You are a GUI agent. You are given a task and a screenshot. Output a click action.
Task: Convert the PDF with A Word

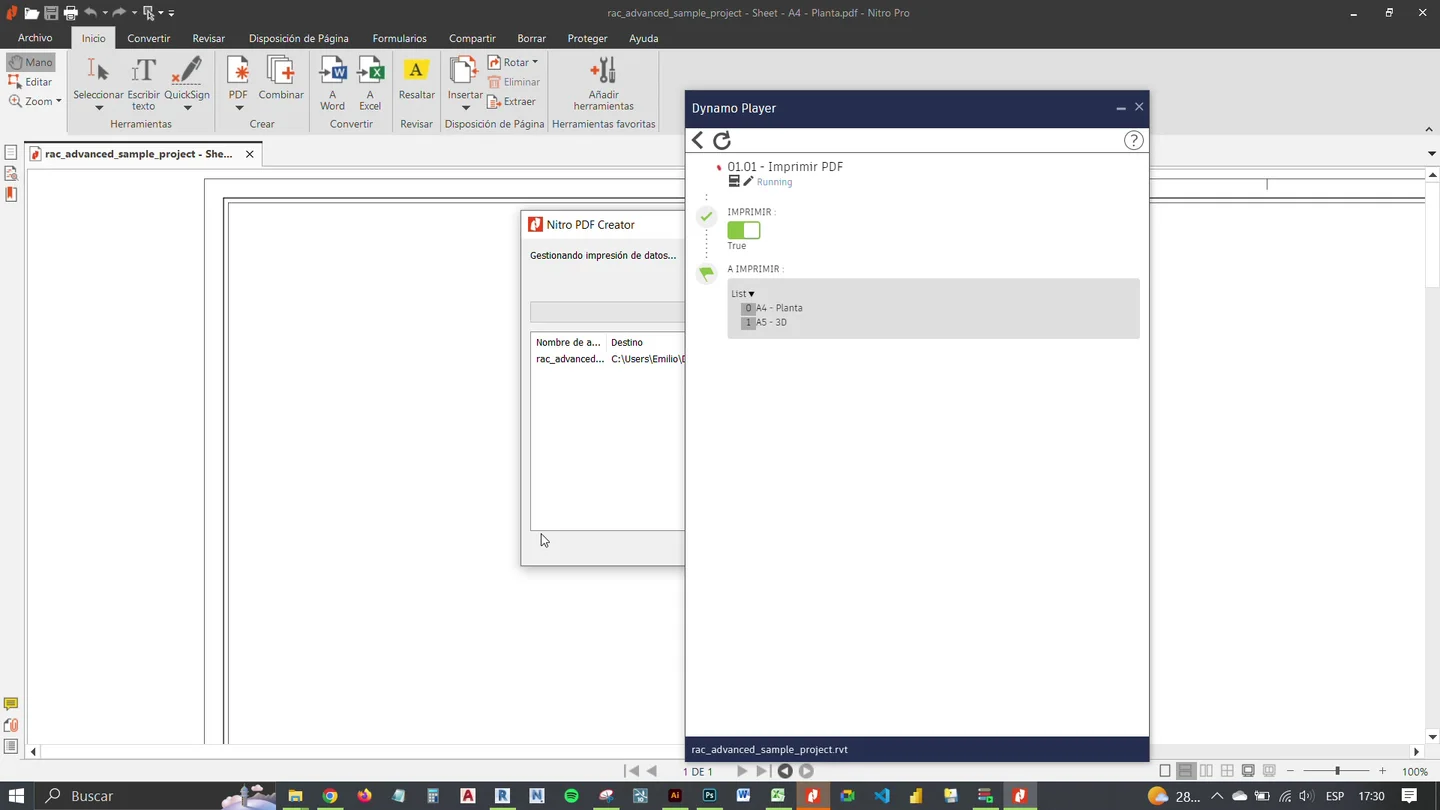tap(332, 84)
